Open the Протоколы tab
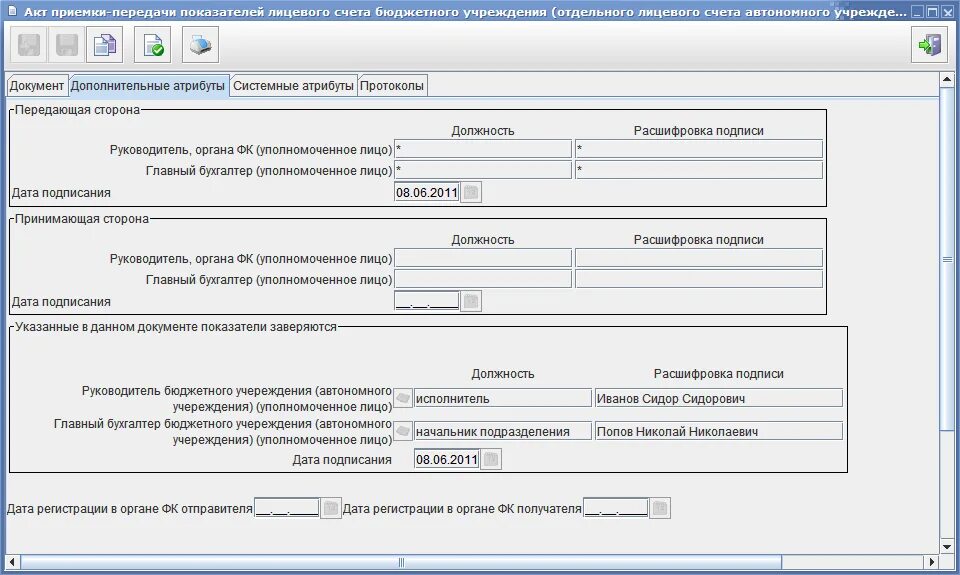The height and width of the screenshot is (575, 960). (392, 86)
